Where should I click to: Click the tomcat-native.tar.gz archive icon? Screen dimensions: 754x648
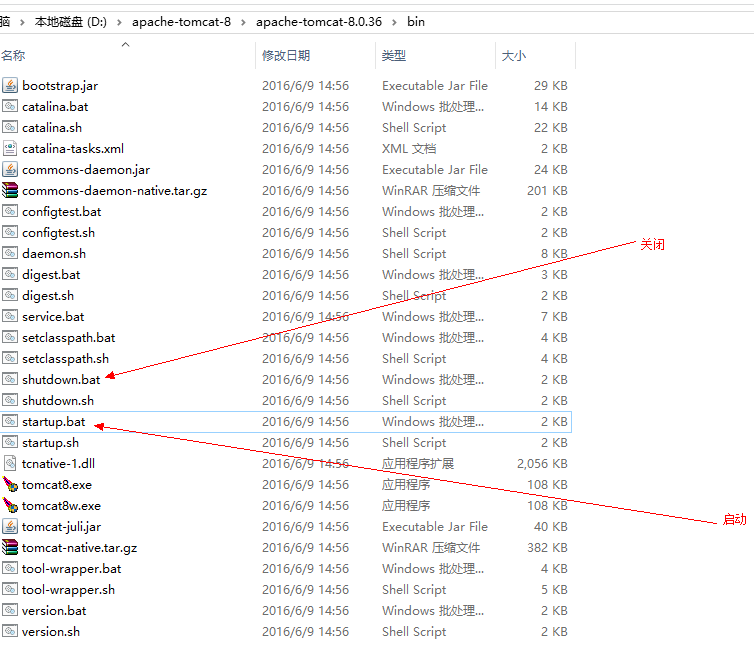pyautogui.click(x=10, y=547)
